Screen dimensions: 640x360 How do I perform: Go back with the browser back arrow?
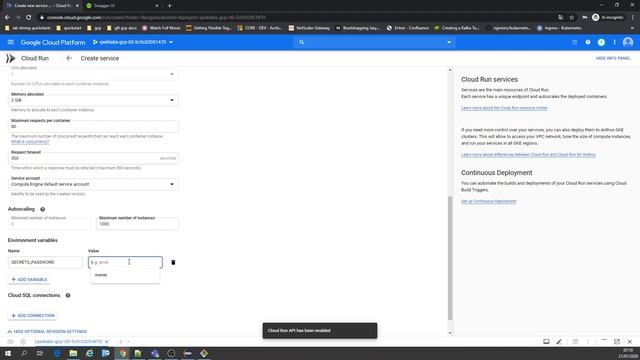(7, 17)
